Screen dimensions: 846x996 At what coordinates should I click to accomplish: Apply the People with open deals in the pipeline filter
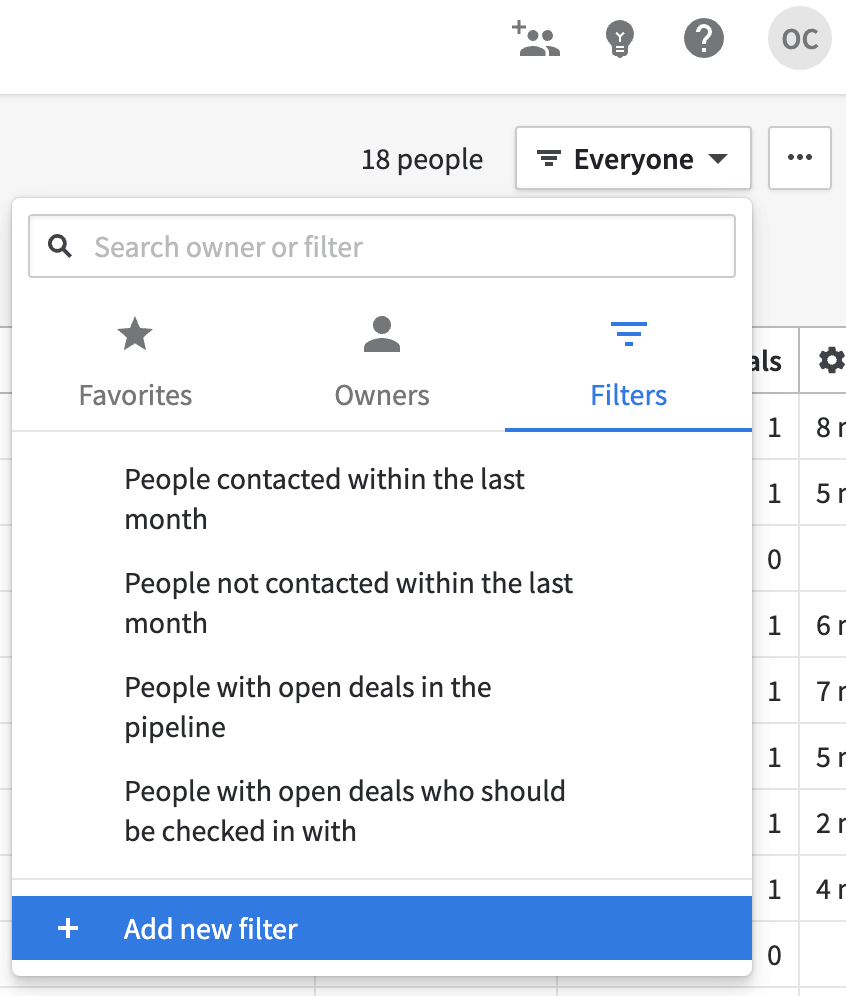pos(307,707)
